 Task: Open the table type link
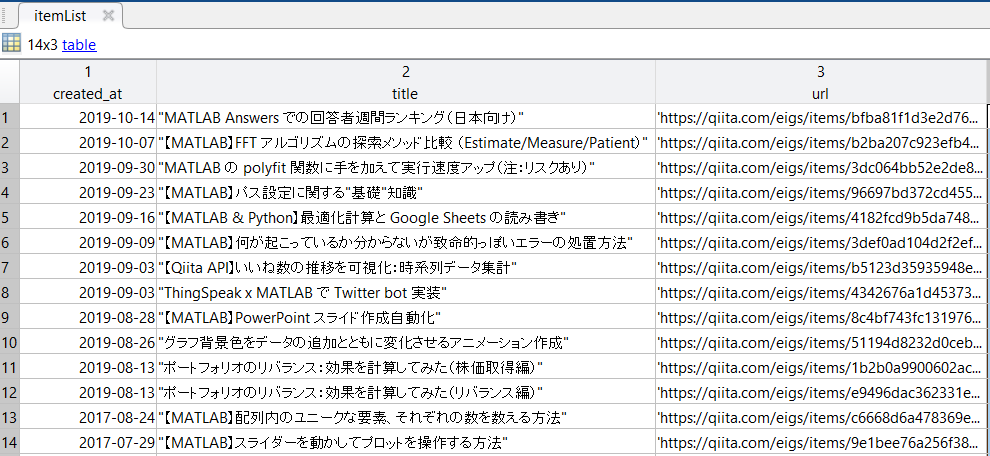(79, 45)
